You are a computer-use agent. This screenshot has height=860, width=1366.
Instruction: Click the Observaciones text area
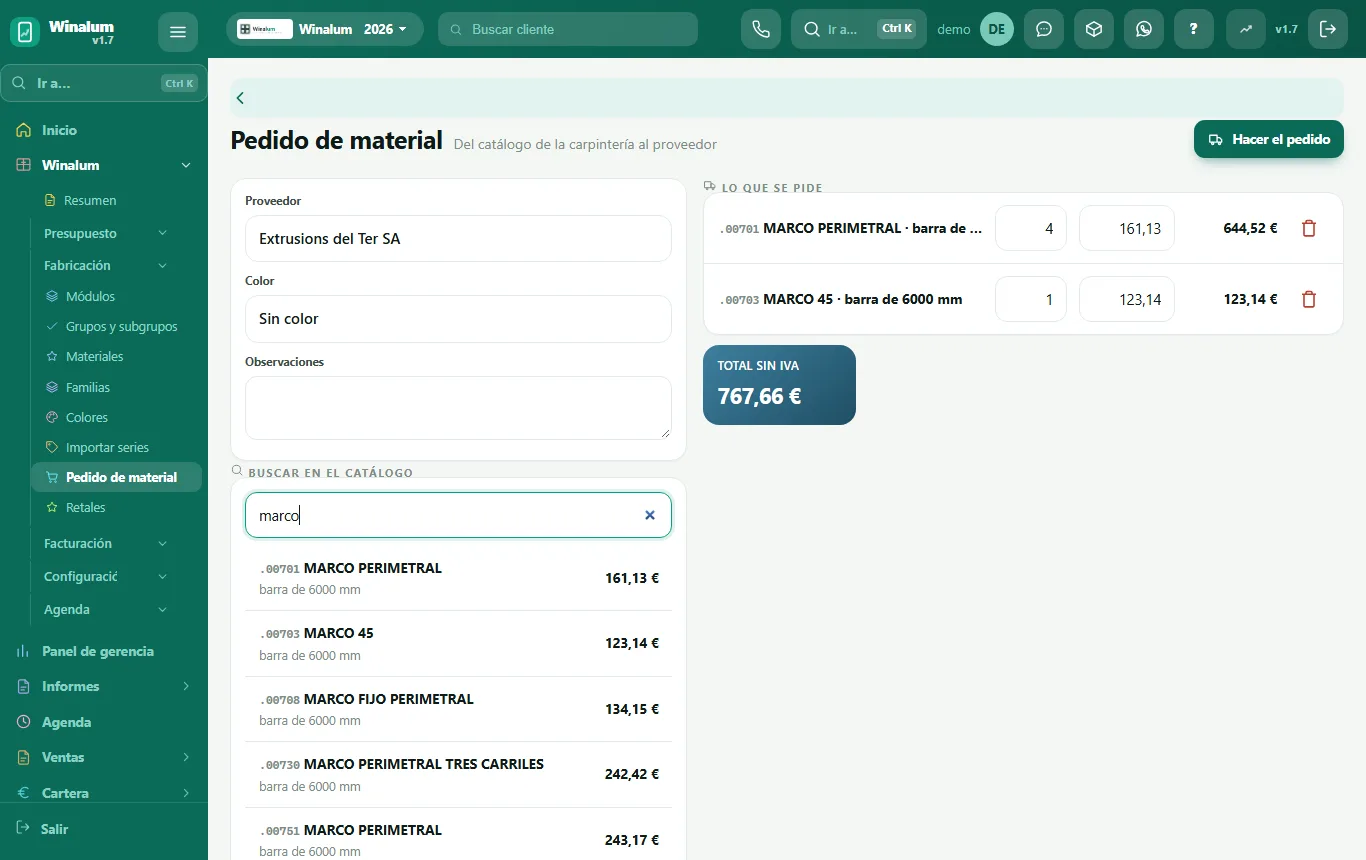click(x=458, y=408)
